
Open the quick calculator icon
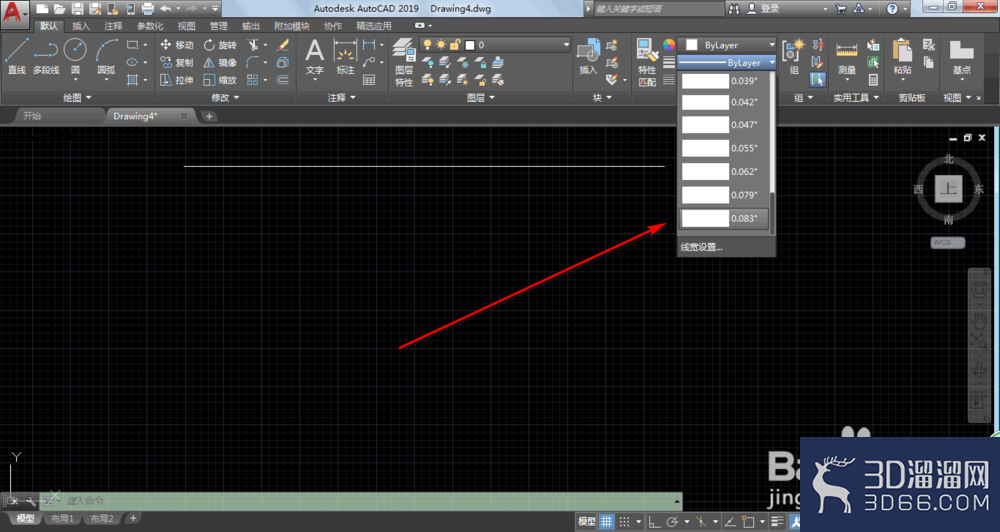873,80
